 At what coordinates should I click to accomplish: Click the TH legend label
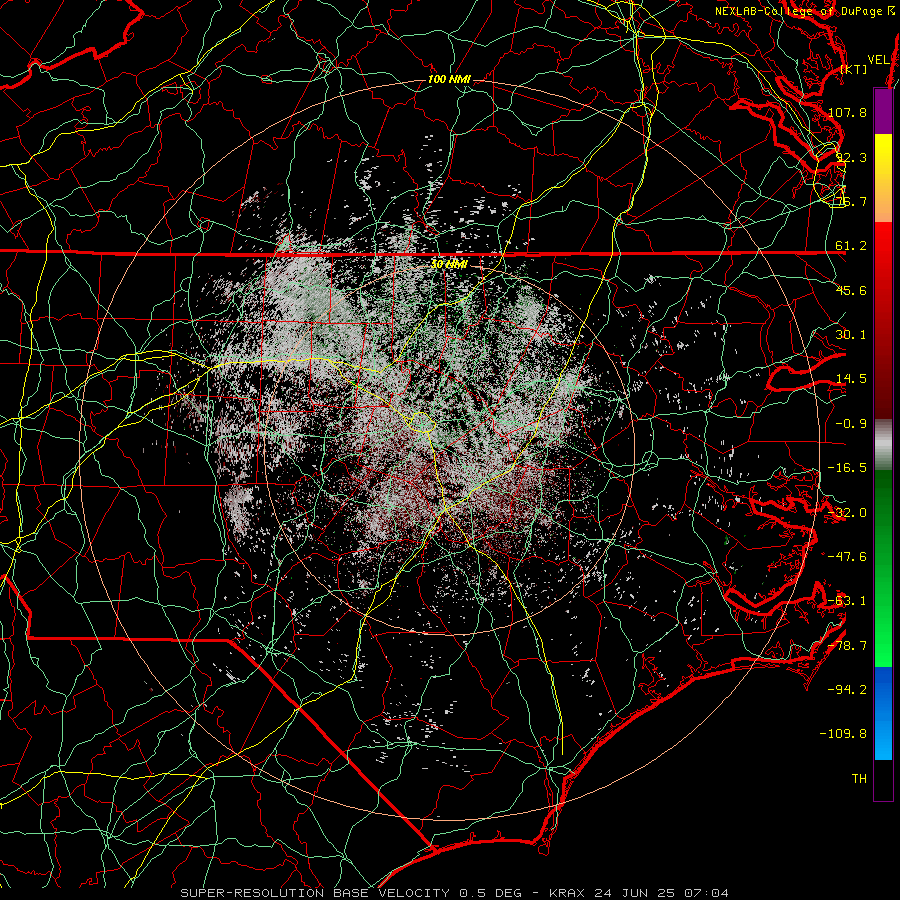(x=859, y=779)
